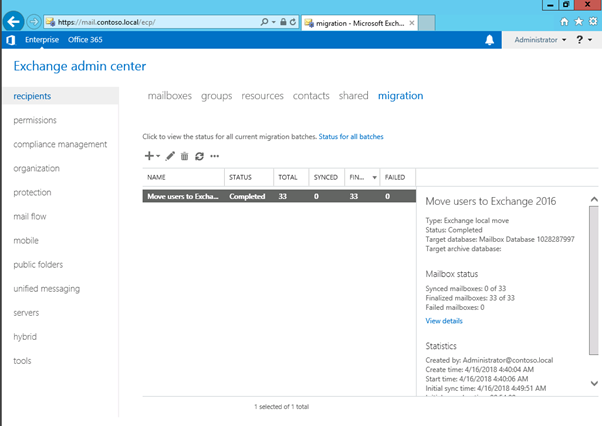This screenshot has height=426, width=602.
Task: Expand the address bar search dropdown arrow
Action: coord(273,22)
